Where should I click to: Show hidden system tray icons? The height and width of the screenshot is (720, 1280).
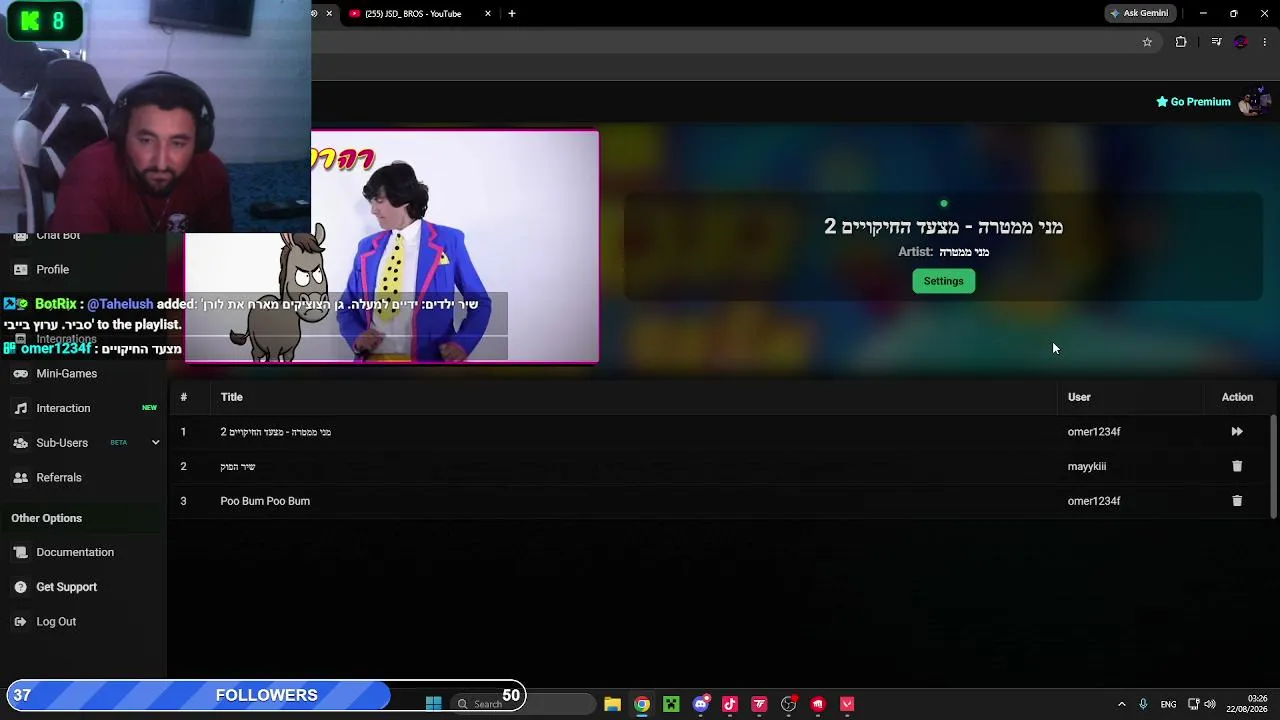1121,704
